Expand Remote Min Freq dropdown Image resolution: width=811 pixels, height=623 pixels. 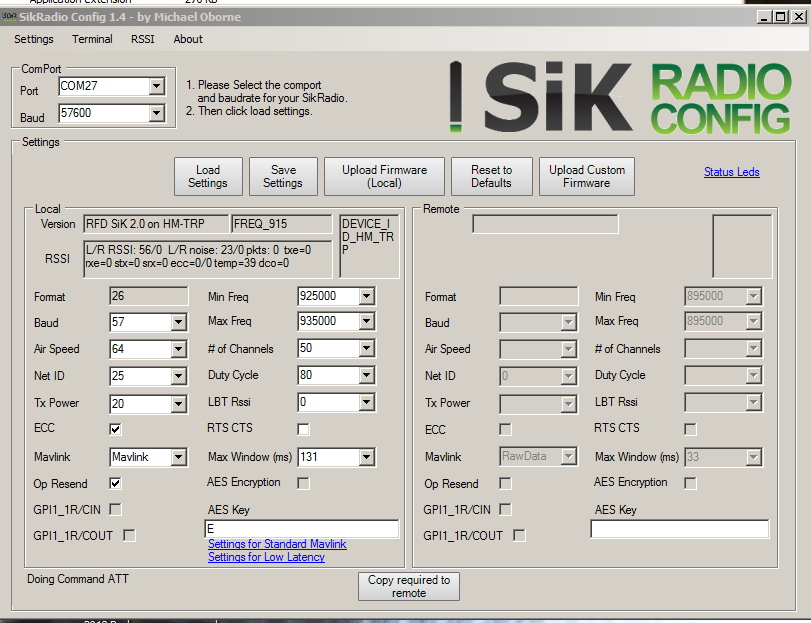[754, 296]
